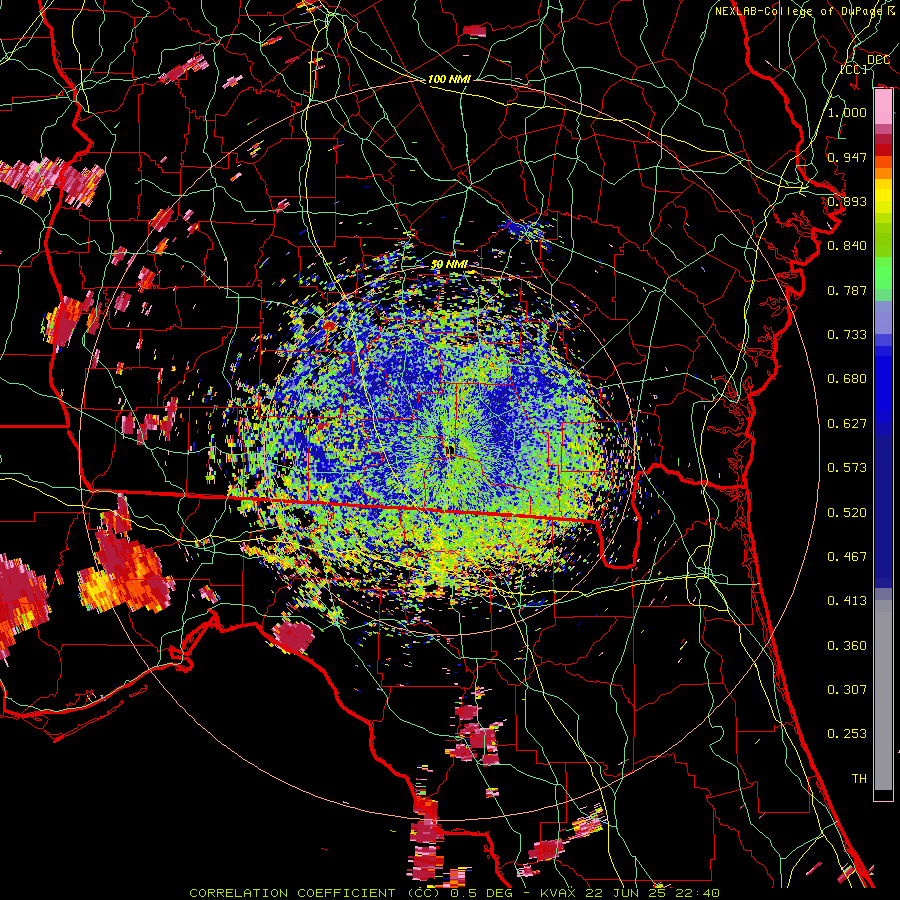Click the bright green band of the color bar
Image resolution: width=900 pixels, height=900 pixels.
[x=883, y=273]
